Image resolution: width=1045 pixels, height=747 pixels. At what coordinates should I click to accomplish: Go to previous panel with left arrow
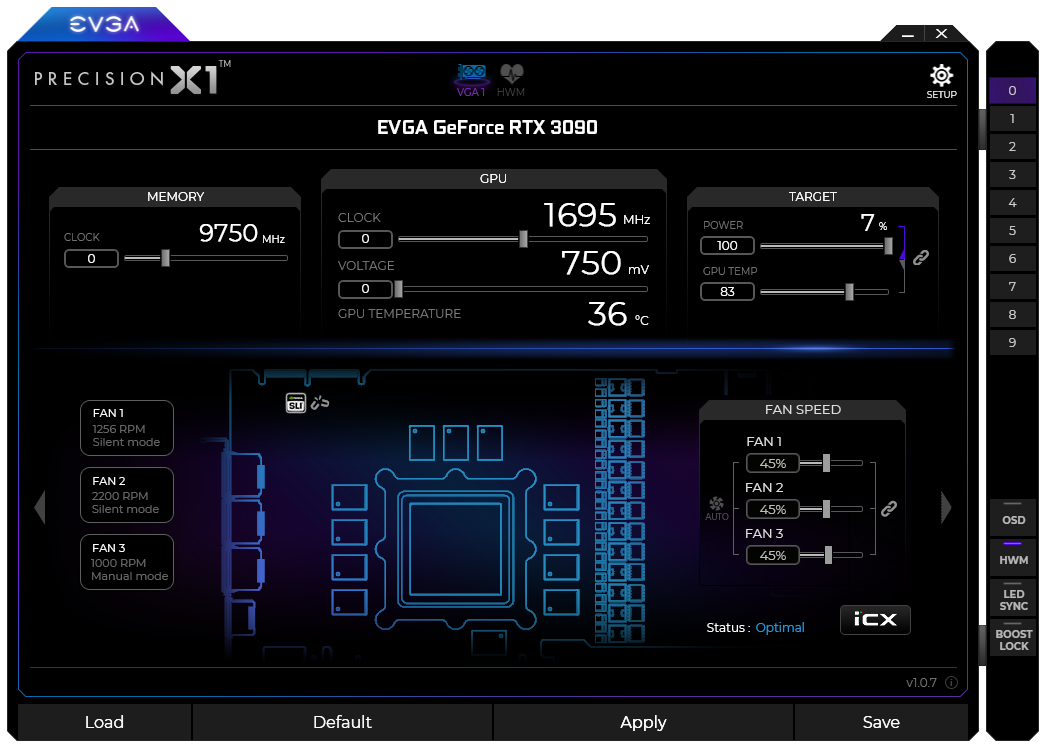(40, 508)
